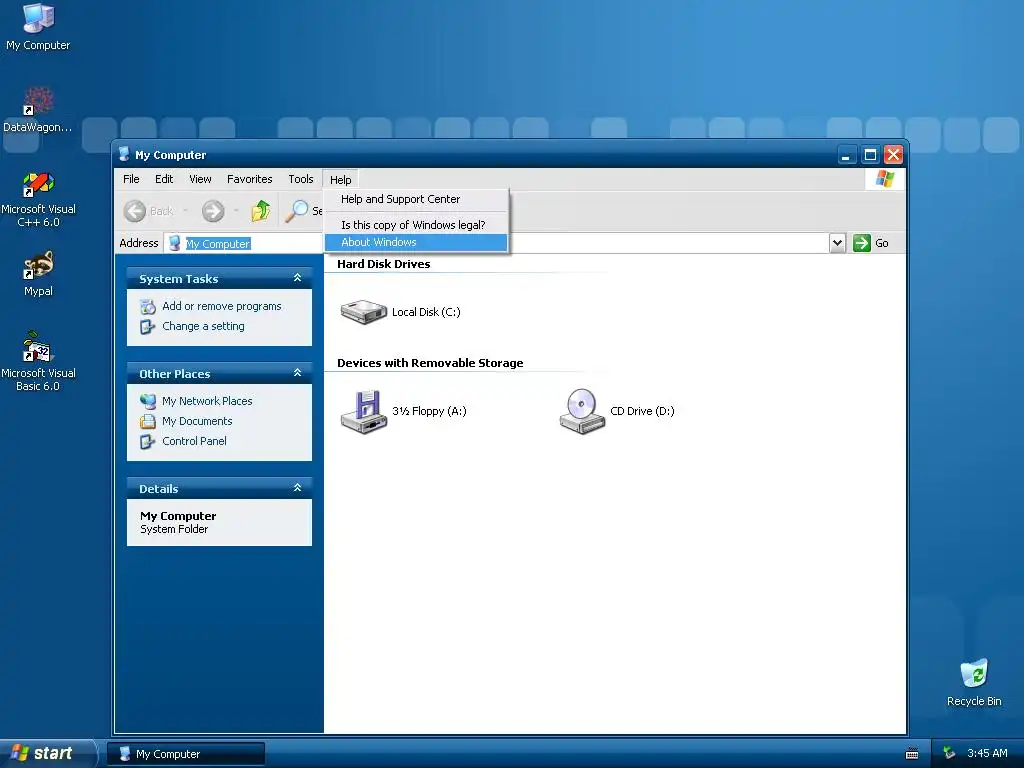Click the Forward arrow toolbar button

click(x=213, y=211)
